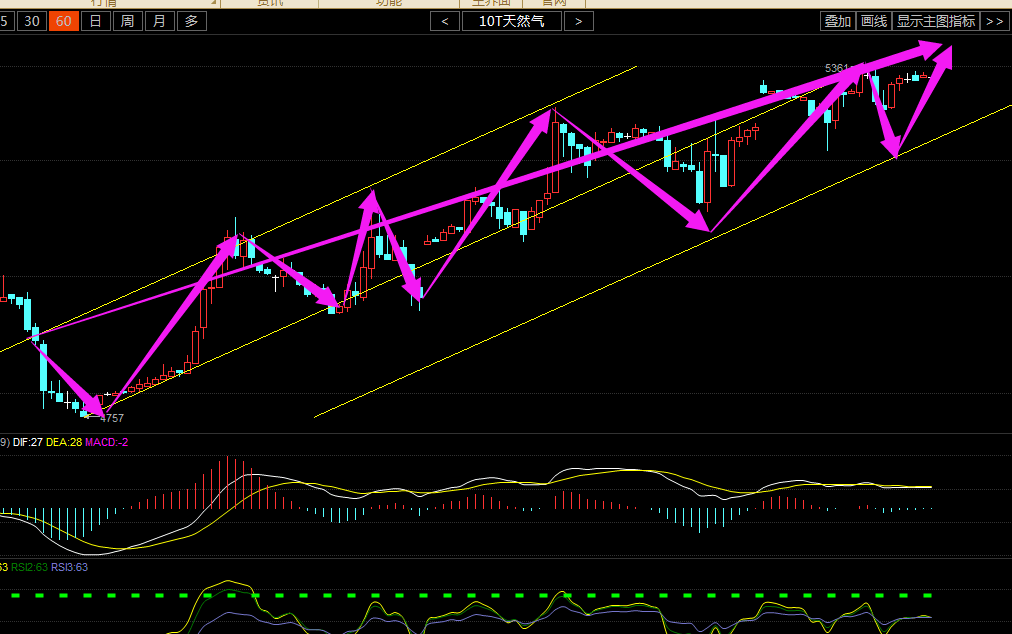
Task: Click the 5361 high price marker
Action: [x=836, y=69]
